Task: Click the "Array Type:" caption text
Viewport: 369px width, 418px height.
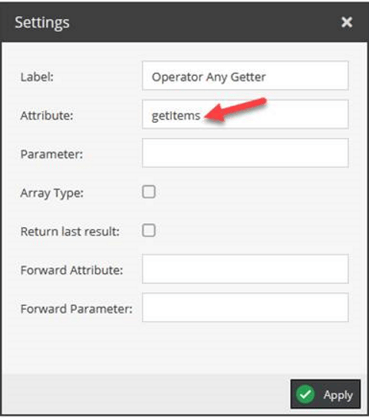Action: 52,193
